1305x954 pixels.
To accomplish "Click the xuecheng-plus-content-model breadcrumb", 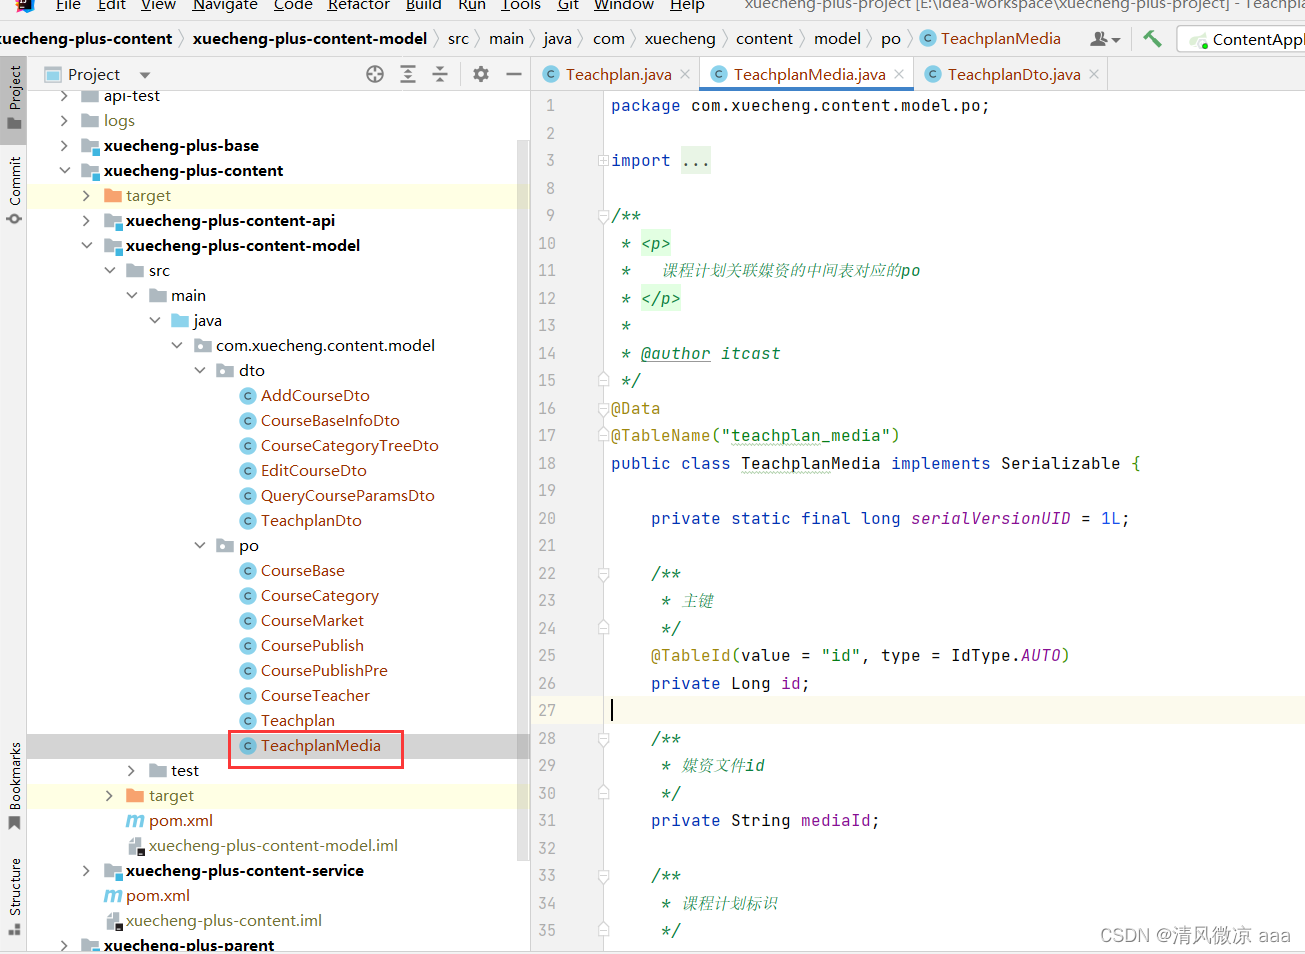I will 310,39.
